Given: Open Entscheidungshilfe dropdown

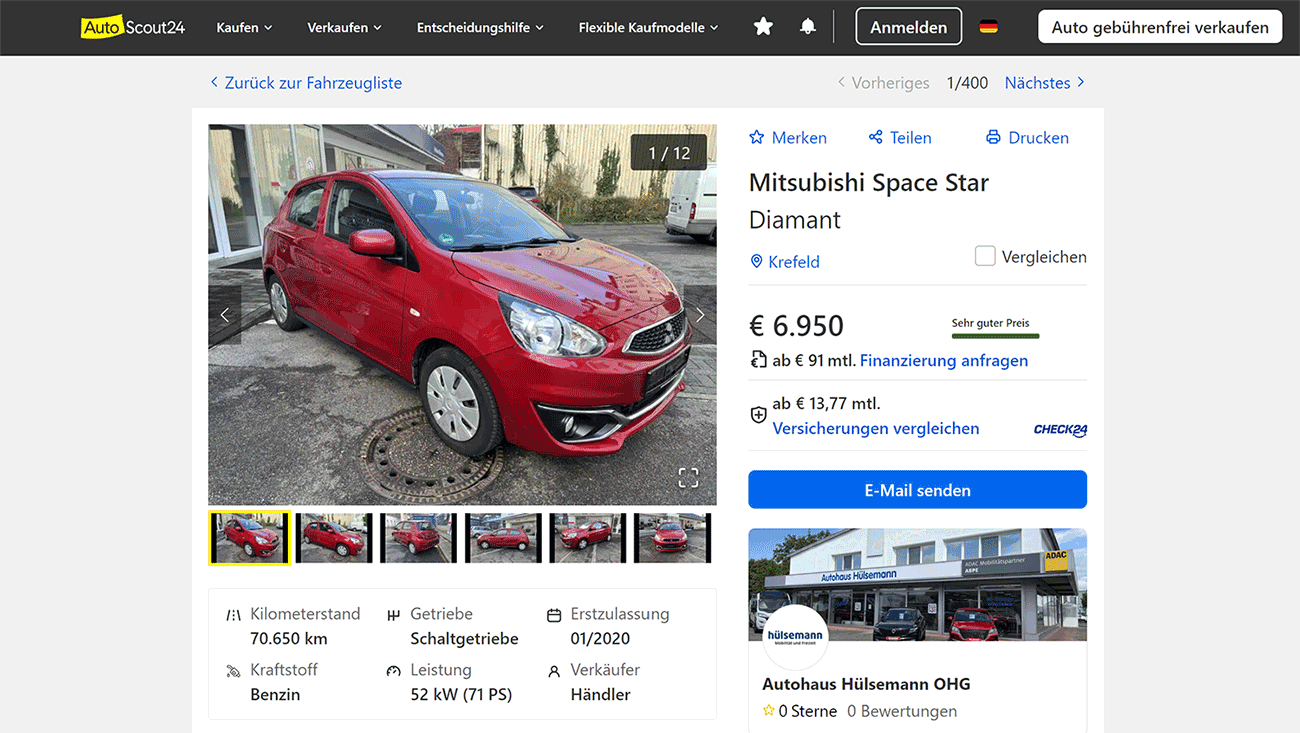Looking at the screenshot, I should tap(480, 28).
